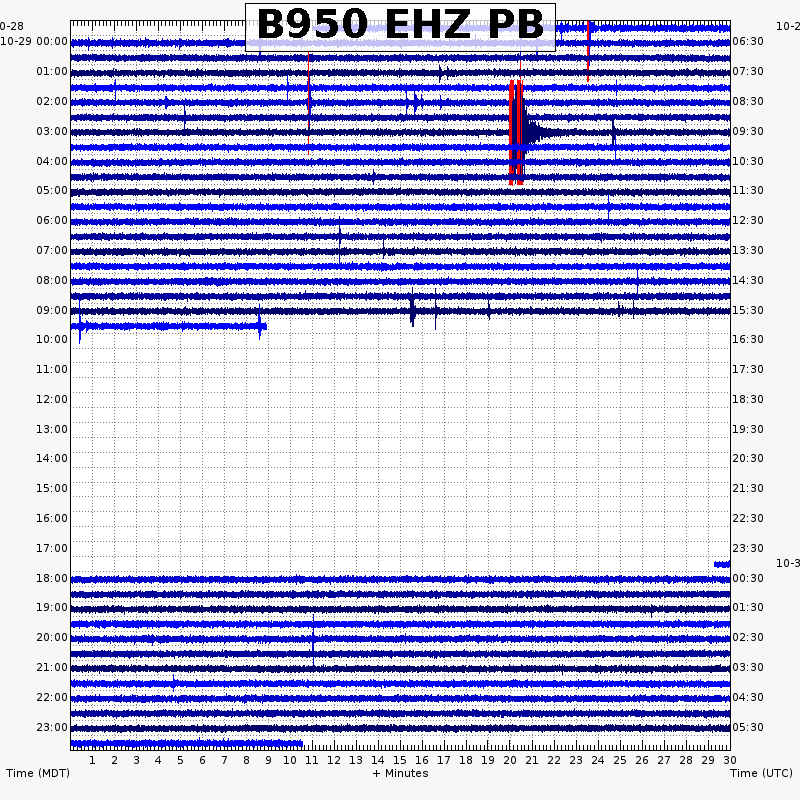Select the 03:00 MDT time label
This screenshot has width=800, height=800.
click(52, 132)
